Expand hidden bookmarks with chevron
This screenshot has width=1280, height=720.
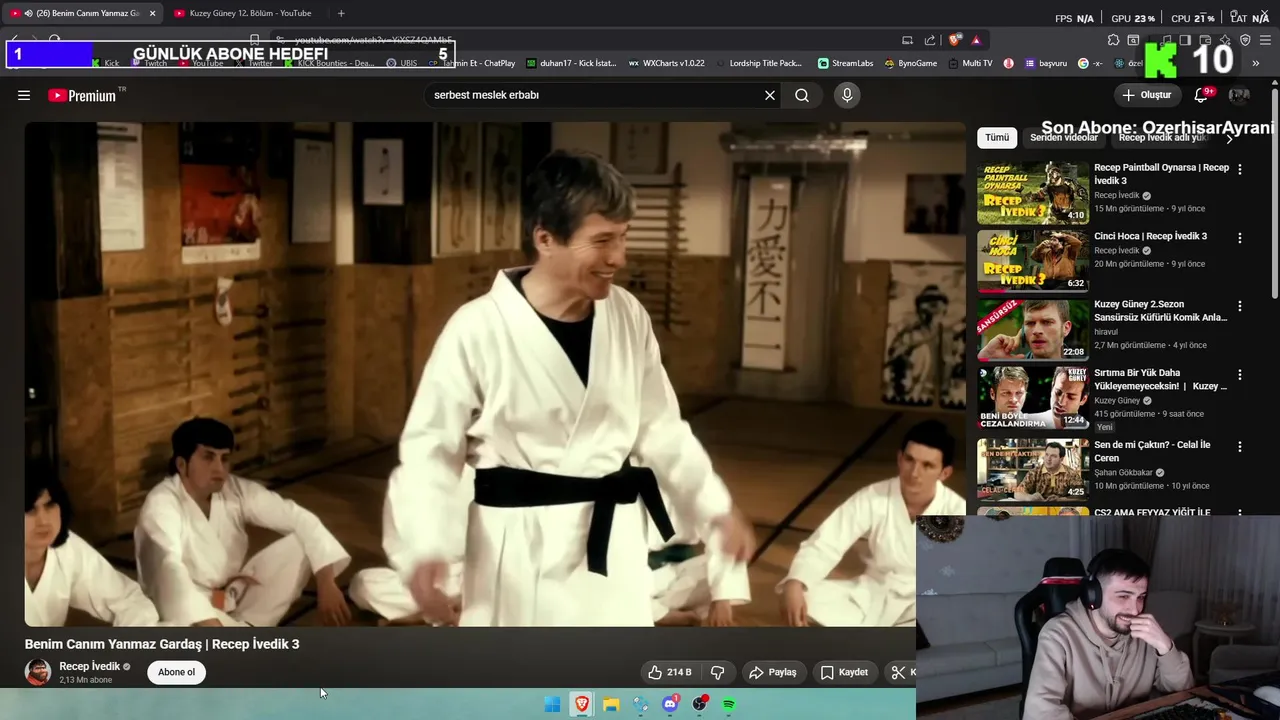(x=1256, y=63)
